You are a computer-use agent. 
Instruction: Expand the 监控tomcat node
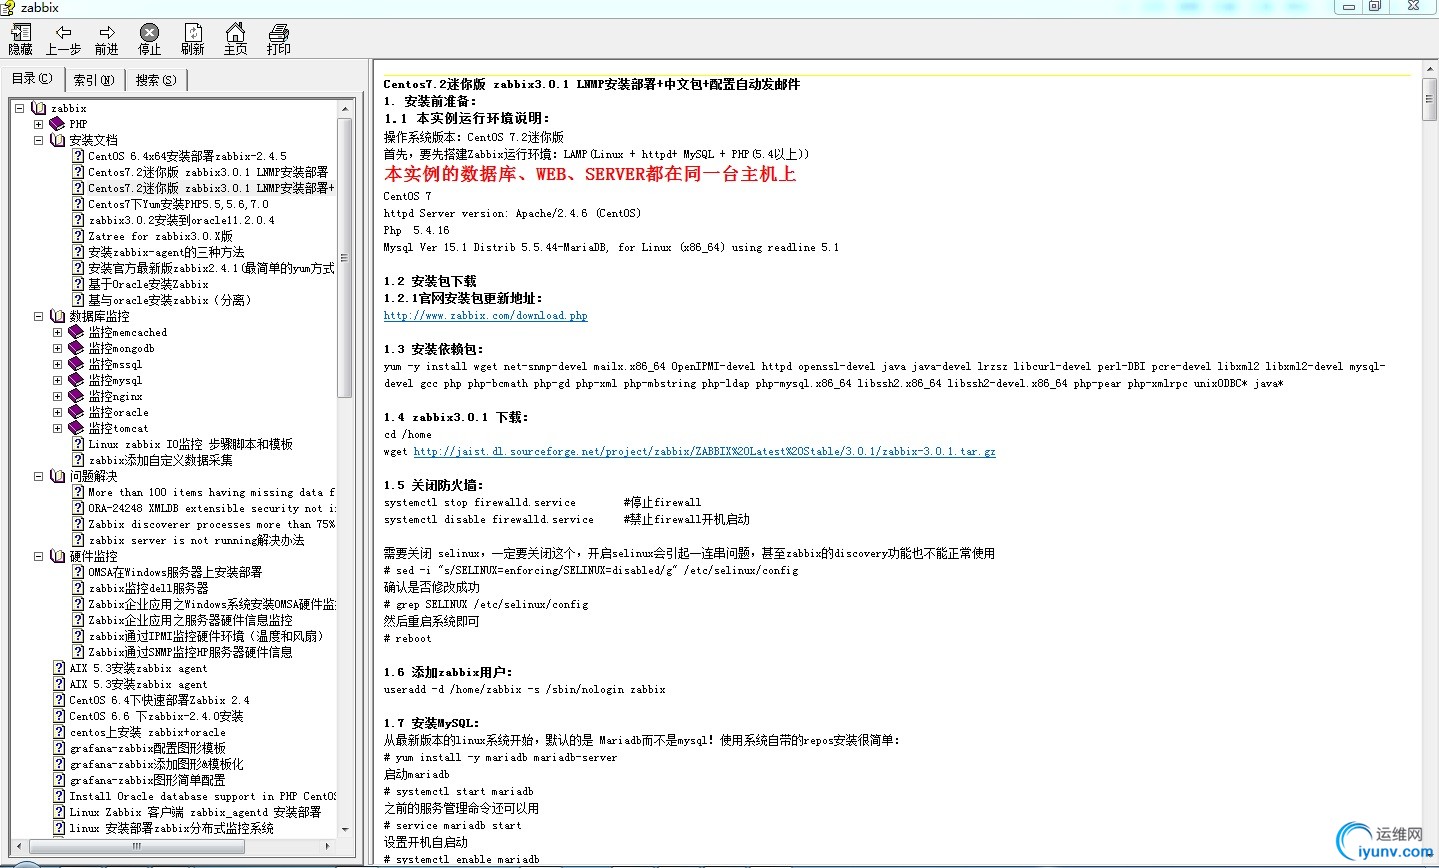coord(57,428)
